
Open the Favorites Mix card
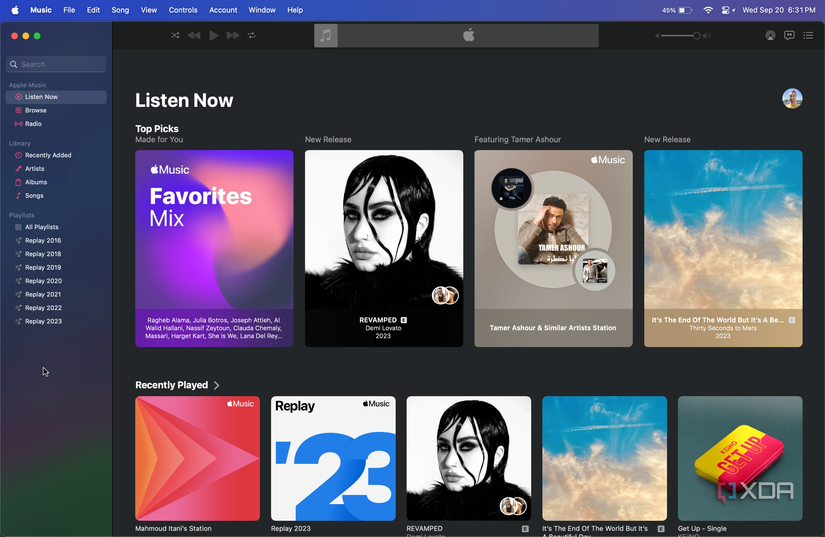click(x=214, y=248)
